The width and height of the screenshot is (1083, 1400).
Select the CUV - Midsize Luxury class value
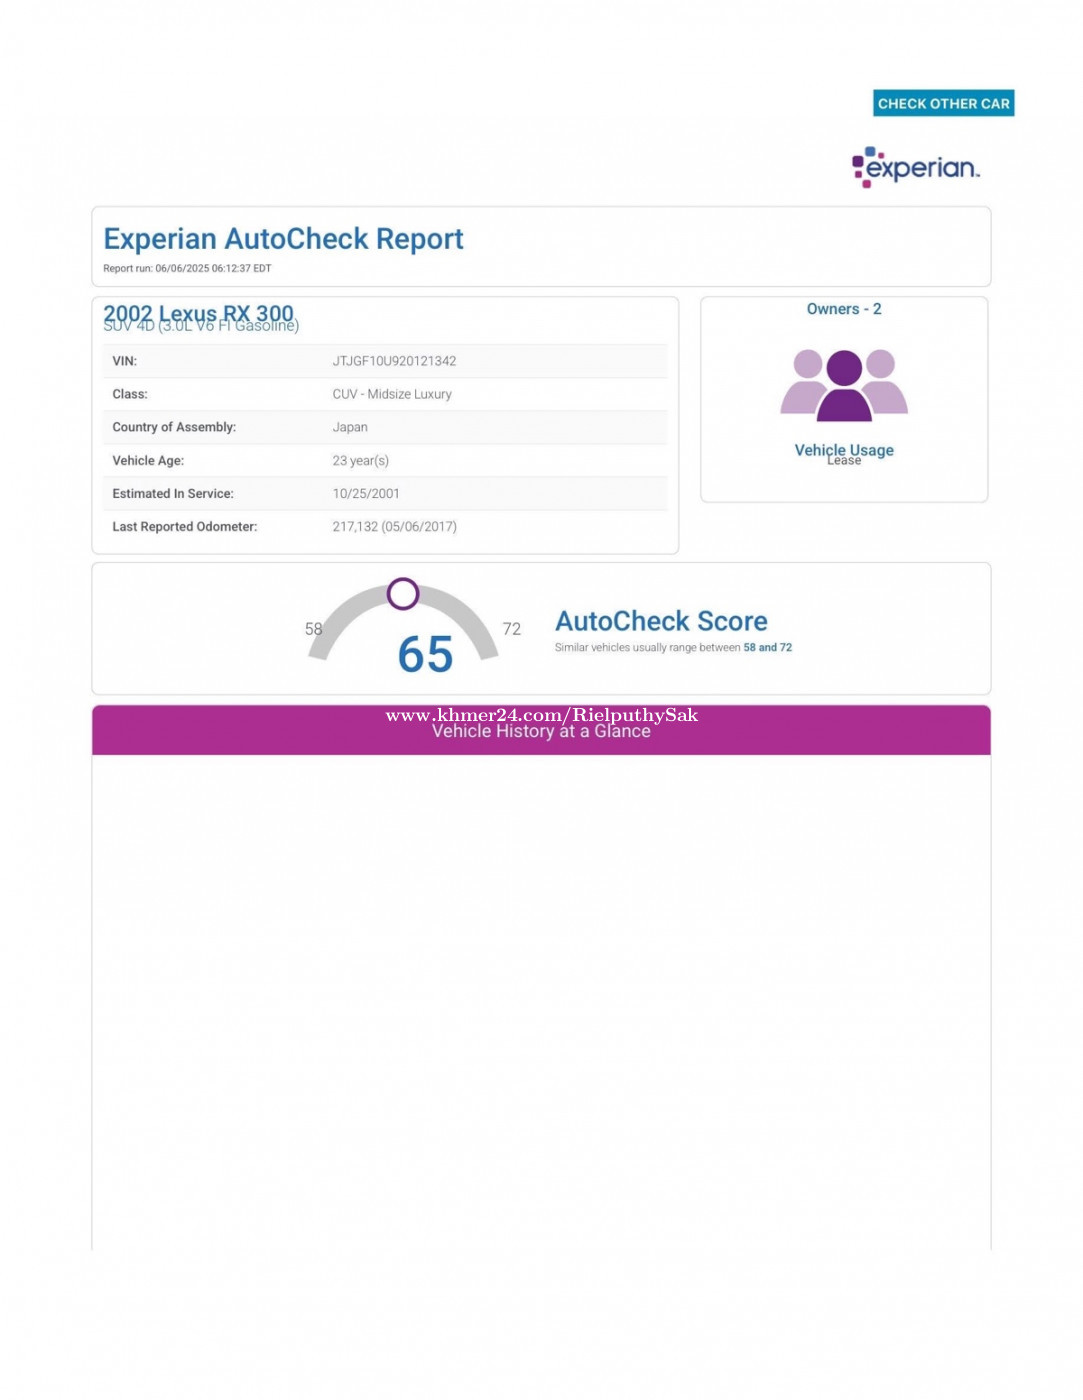pyautogui.click(x=392, y=394)
